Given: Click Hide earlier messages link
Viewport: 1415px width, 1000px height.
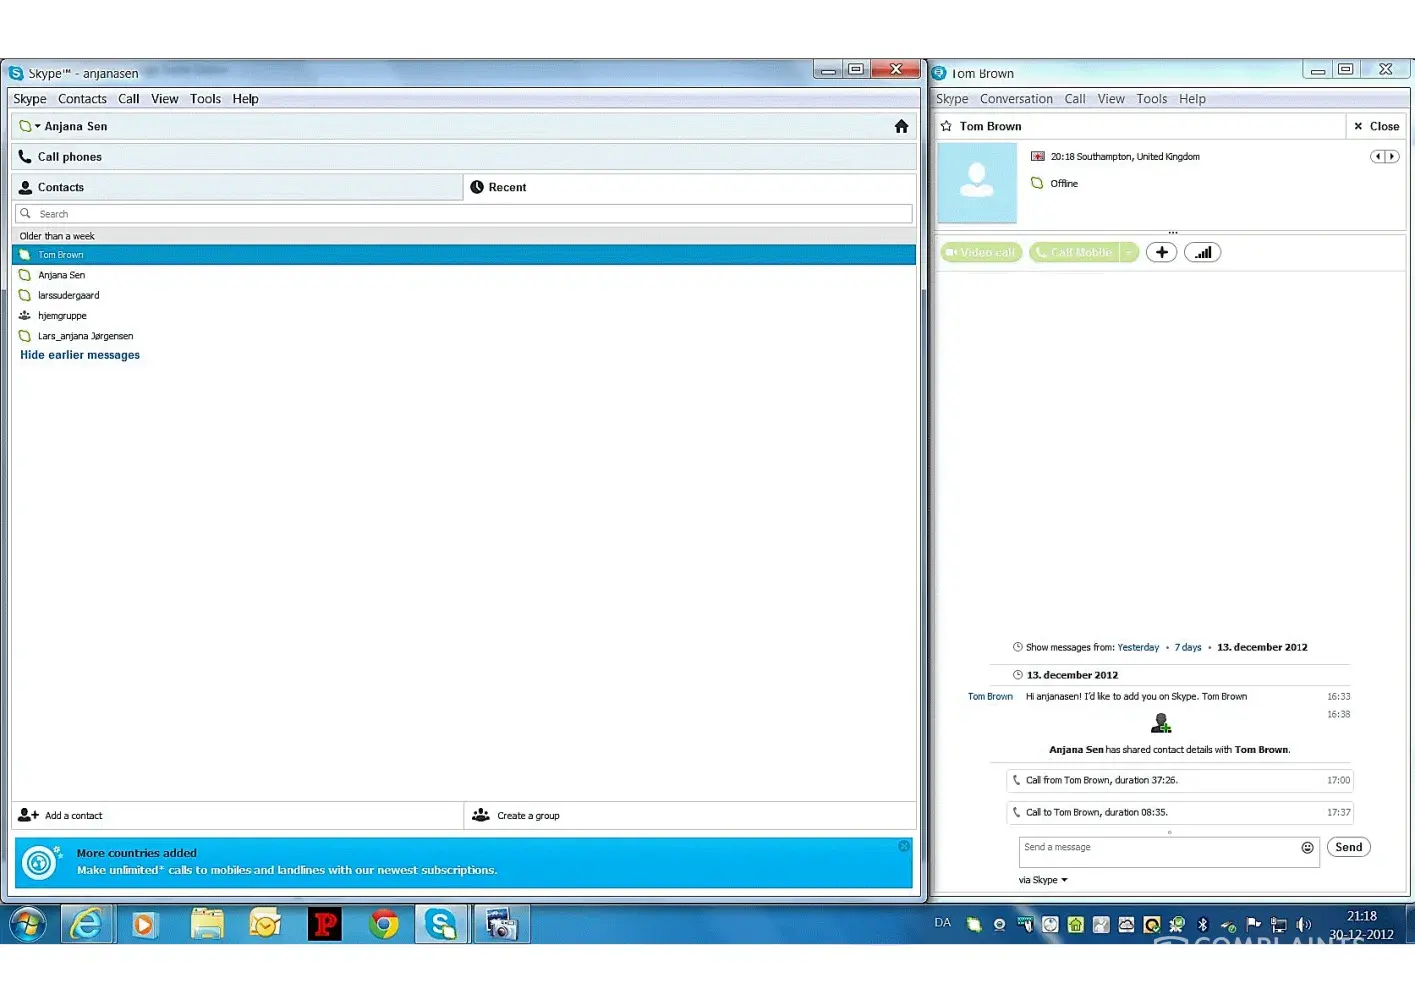Looking at the screenshot, I should 80,355.
